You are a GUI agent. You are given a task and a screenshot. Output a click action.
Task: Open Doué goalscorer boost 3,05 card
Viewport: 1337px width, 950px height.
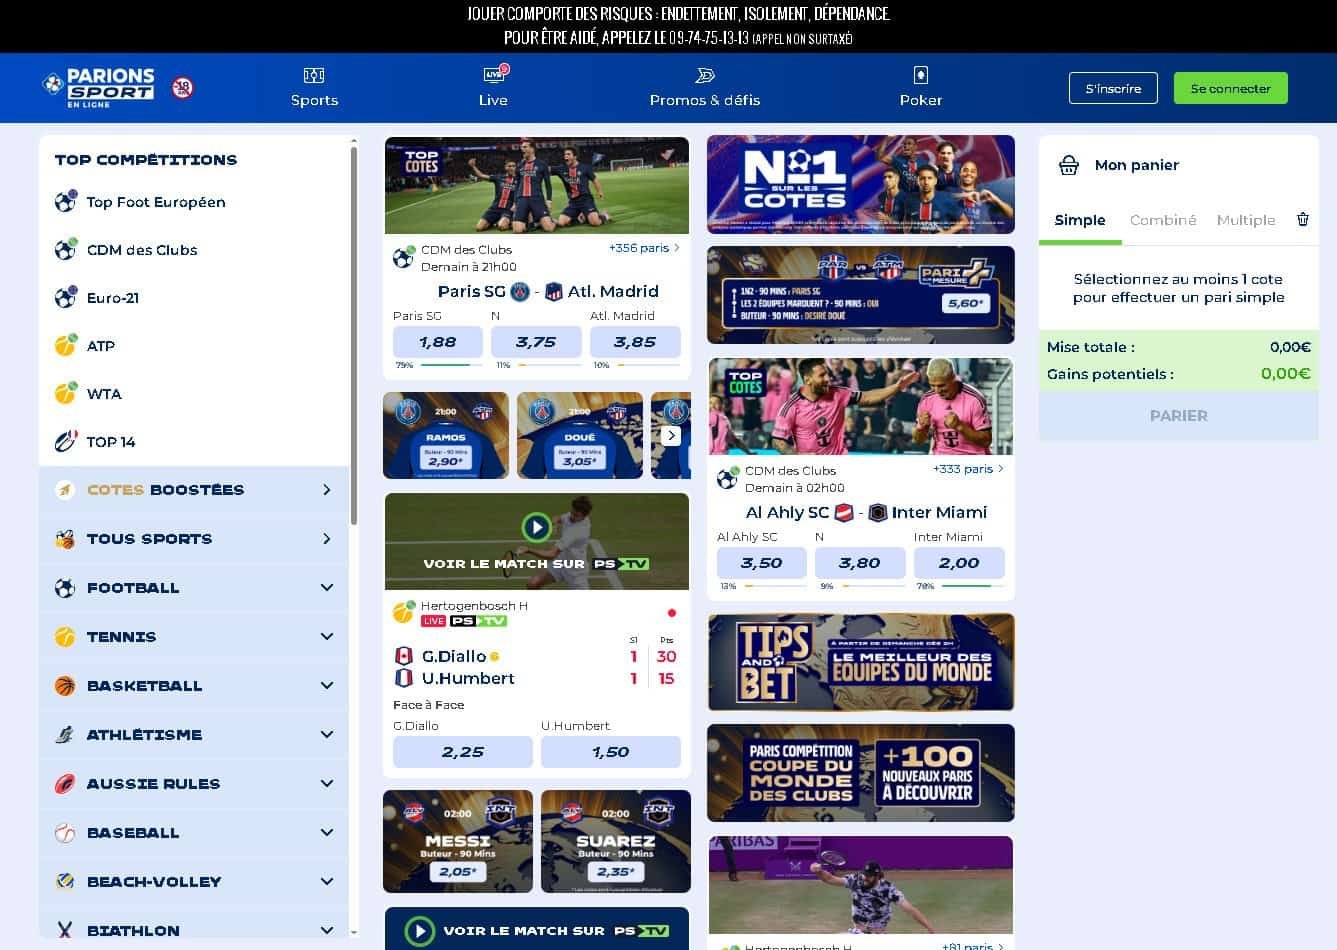coord(580,435)
